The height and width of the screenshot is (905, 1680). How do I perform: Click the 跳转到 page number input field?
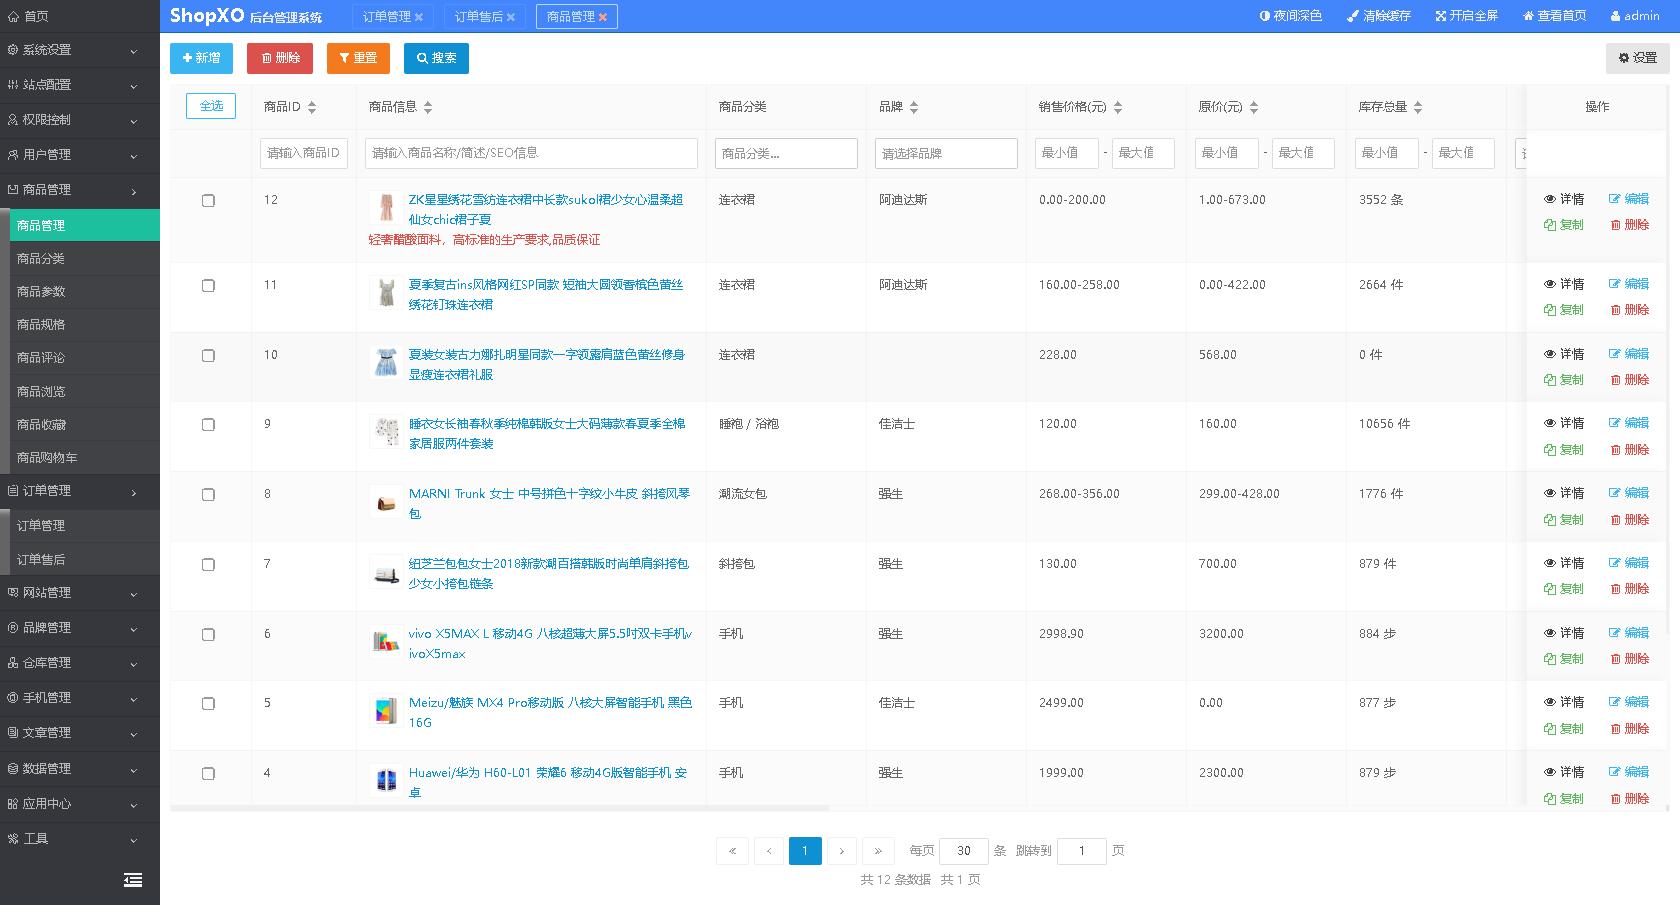[1081, 851]
